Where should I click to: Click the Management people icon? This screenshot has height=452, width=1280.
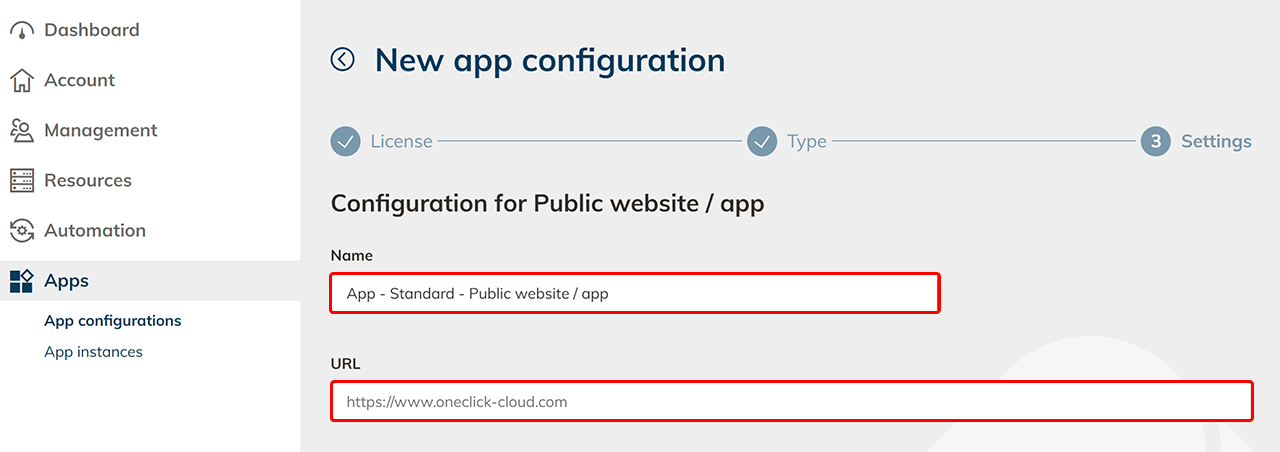click(22, 131)
